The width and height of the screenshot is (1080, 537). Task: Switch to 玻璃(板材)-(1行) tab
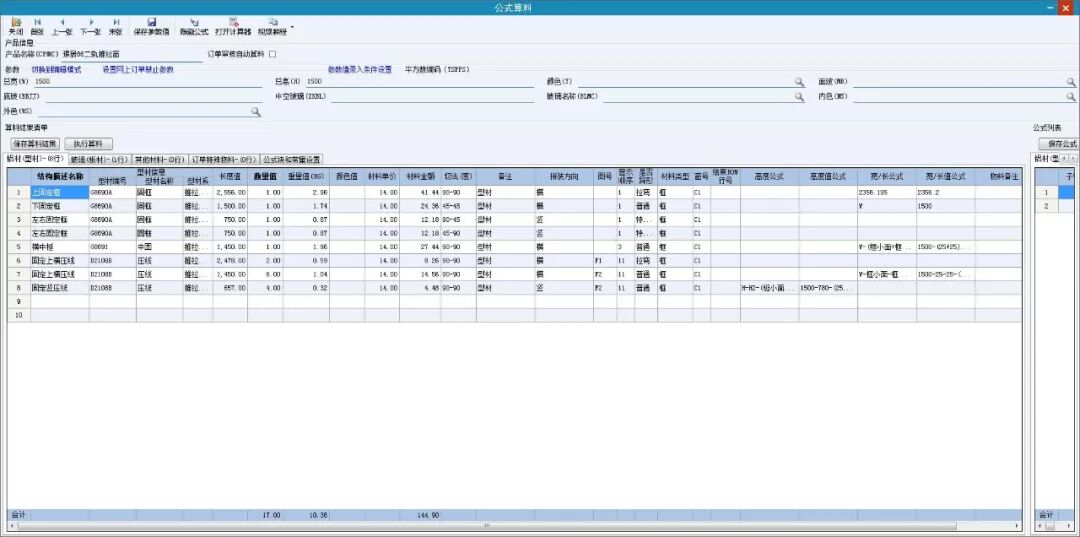click(99, 160)
